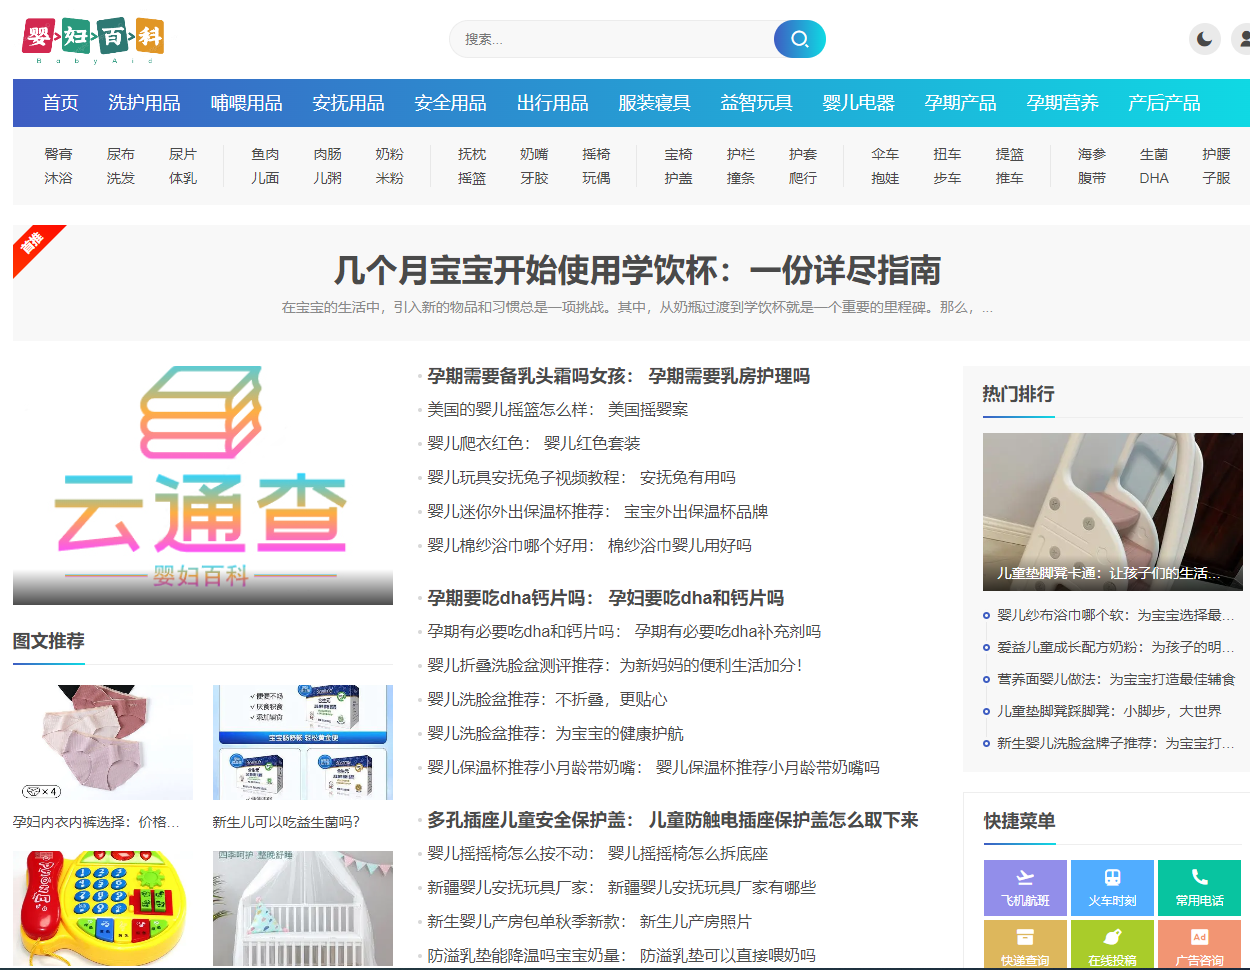Open 在线投稿 submission quick menu tile

click(x=1112, y=945)
